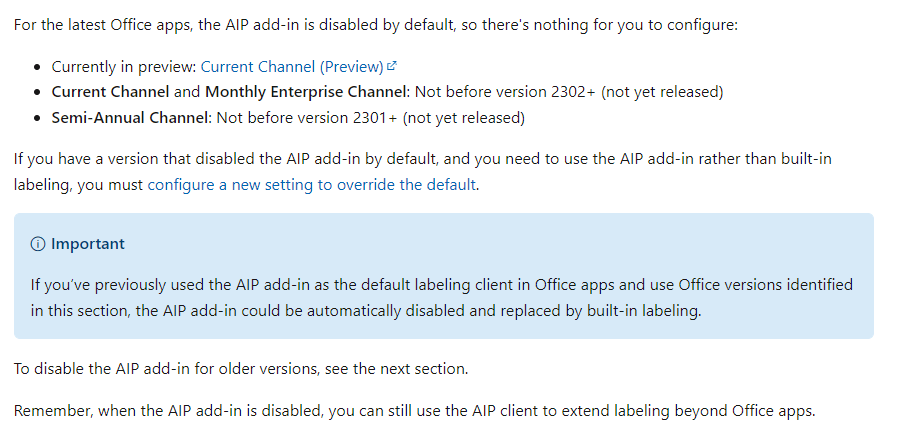Click bullet marker before Semi-Annual Channel
Image resolution: width=907 pixels, height=433 pixels.
[38, 118]
